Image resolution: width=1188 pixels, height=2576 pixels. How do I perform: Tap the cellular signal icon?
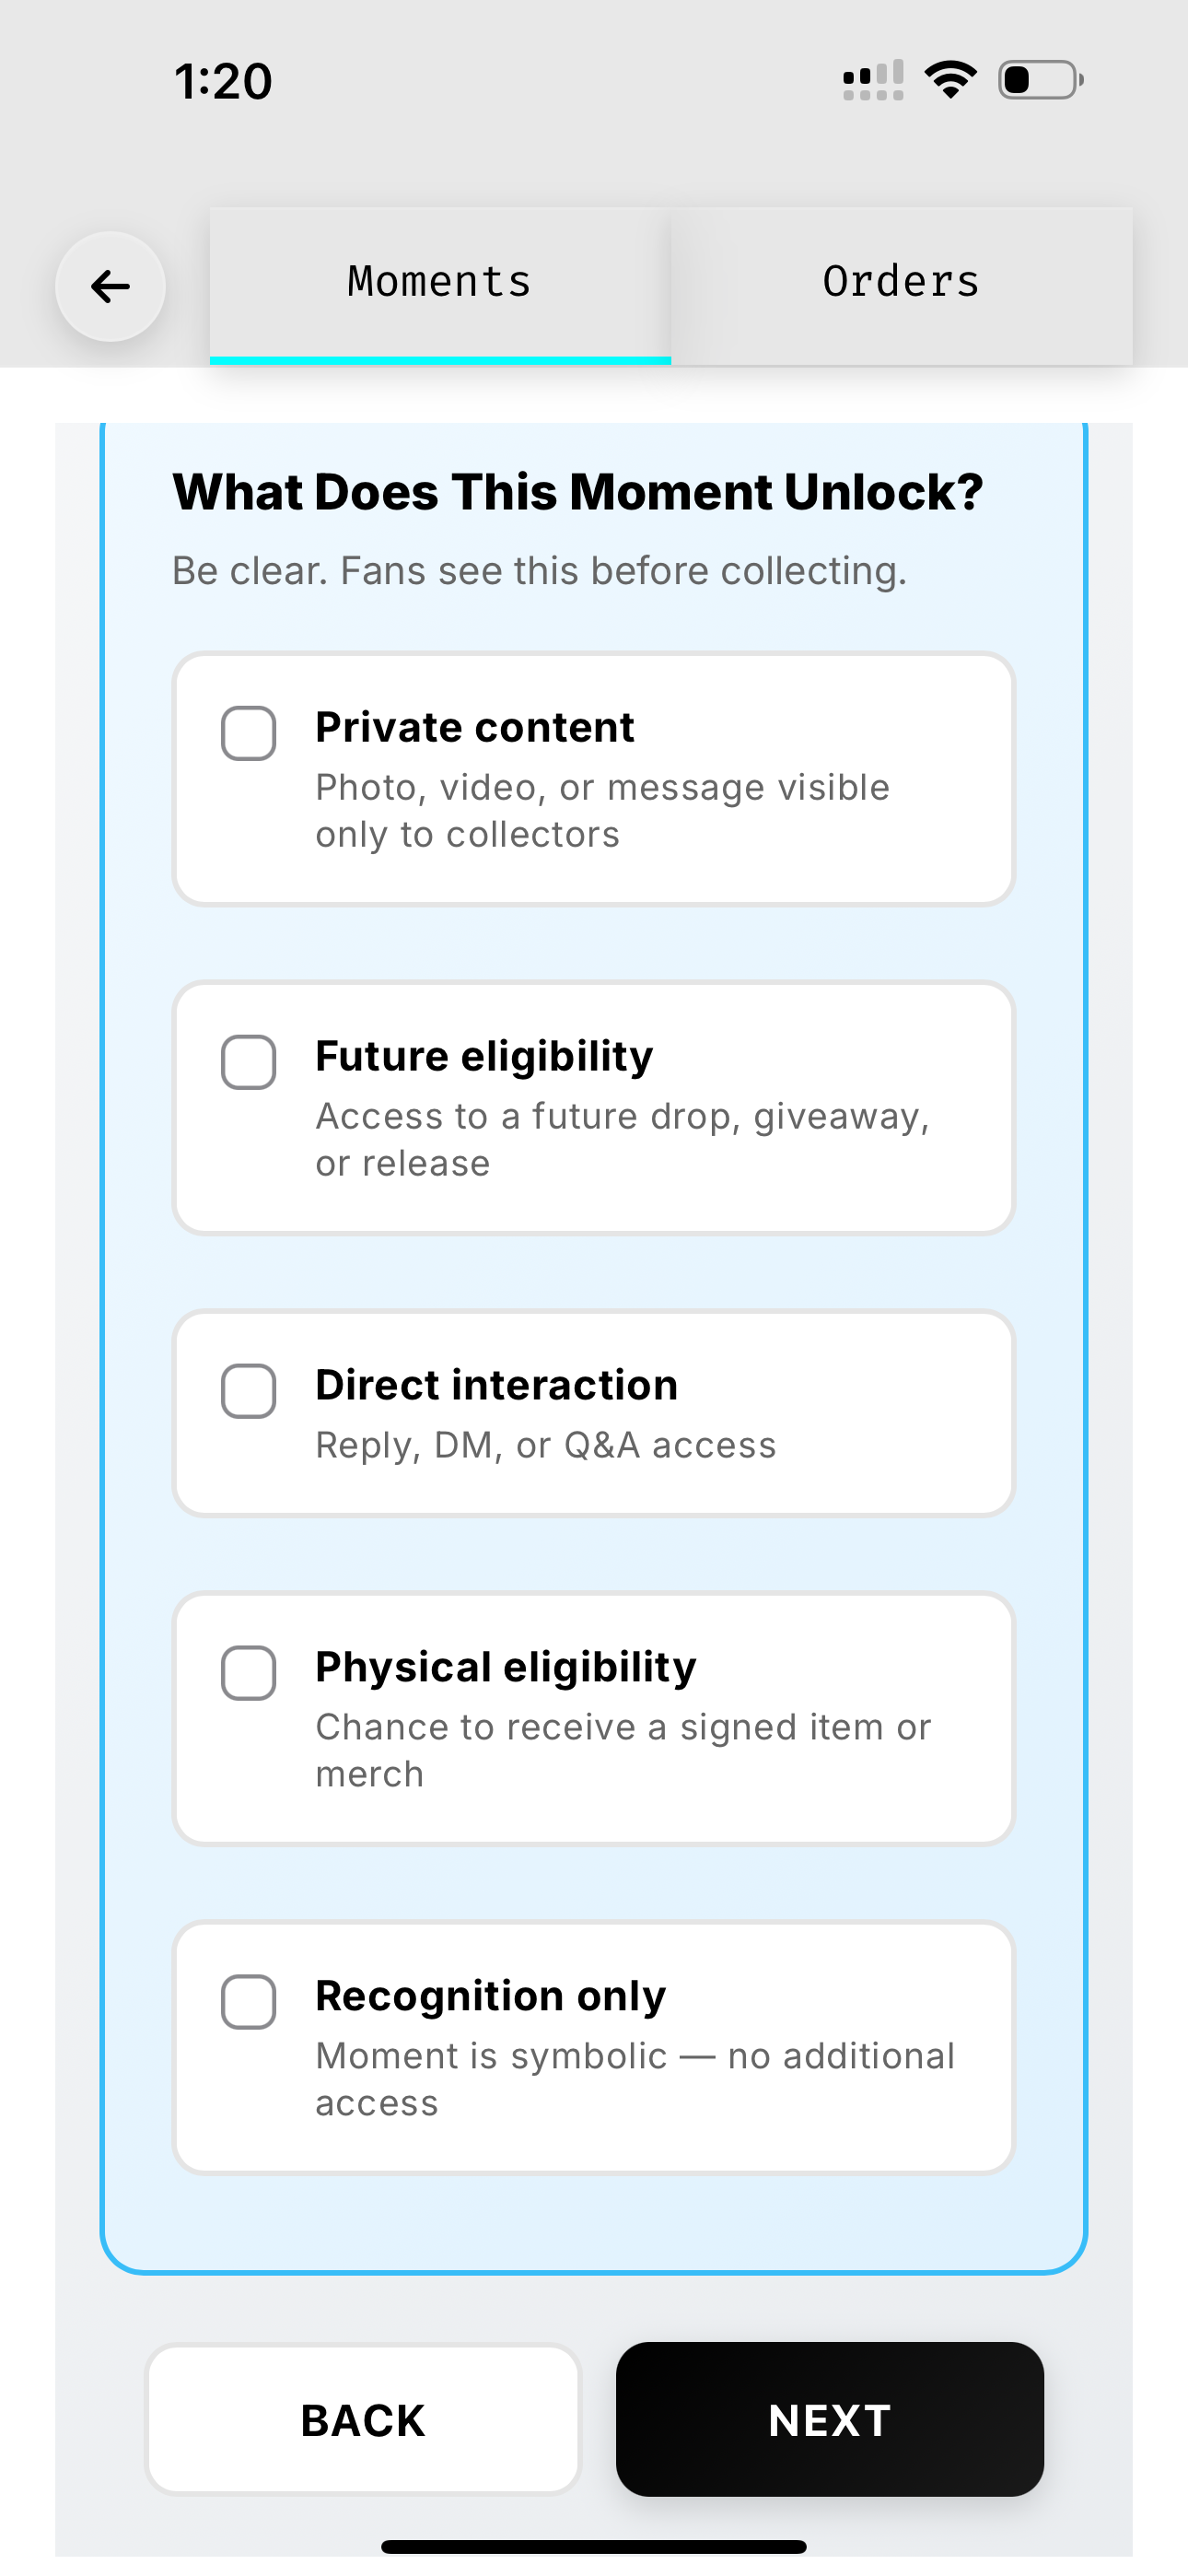pyautogui.click(x=873, y=80)
